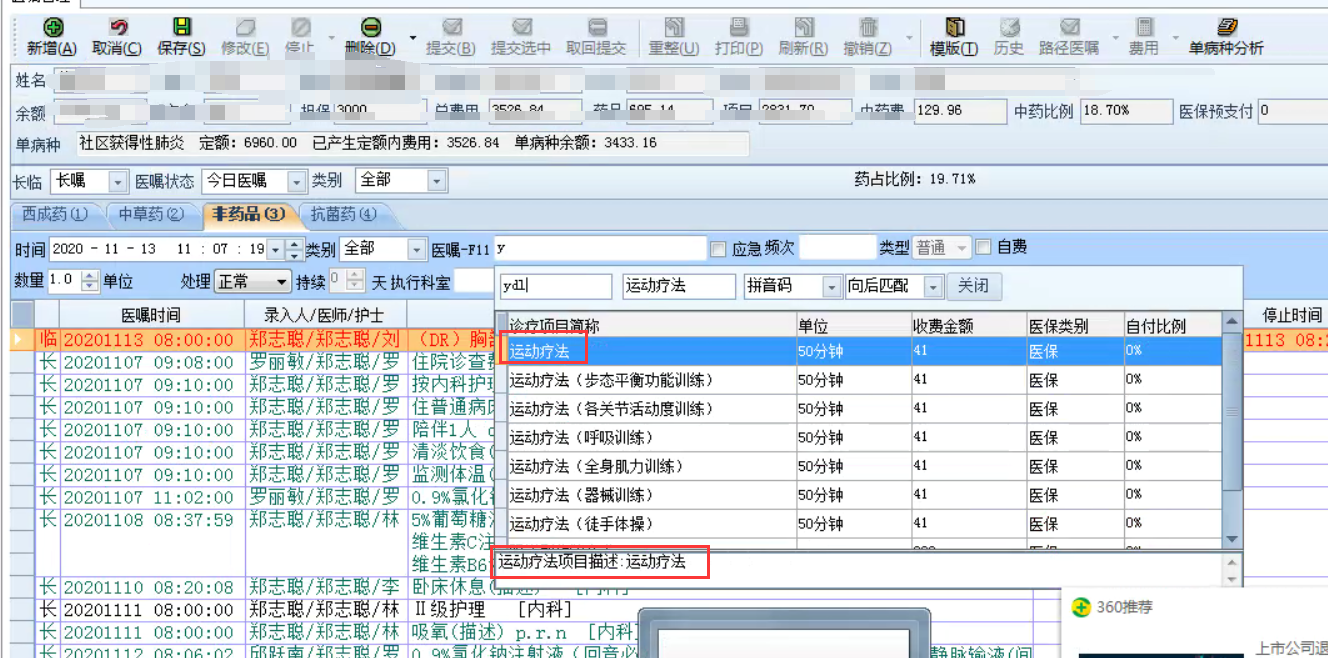Click the 诊疗项目简称 column header
The image size is (1328, 658).
(x=651, y=326)
